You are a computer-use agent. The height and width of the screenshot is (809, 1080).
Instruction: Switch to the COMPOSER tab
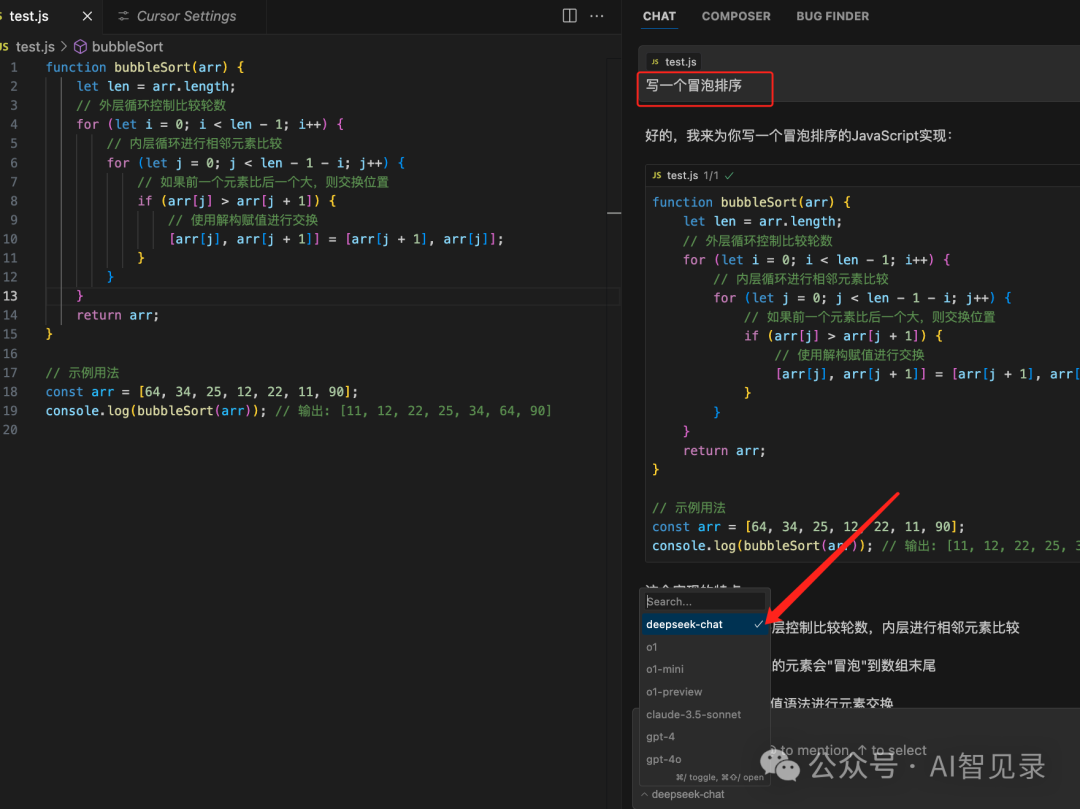point(735,16)
